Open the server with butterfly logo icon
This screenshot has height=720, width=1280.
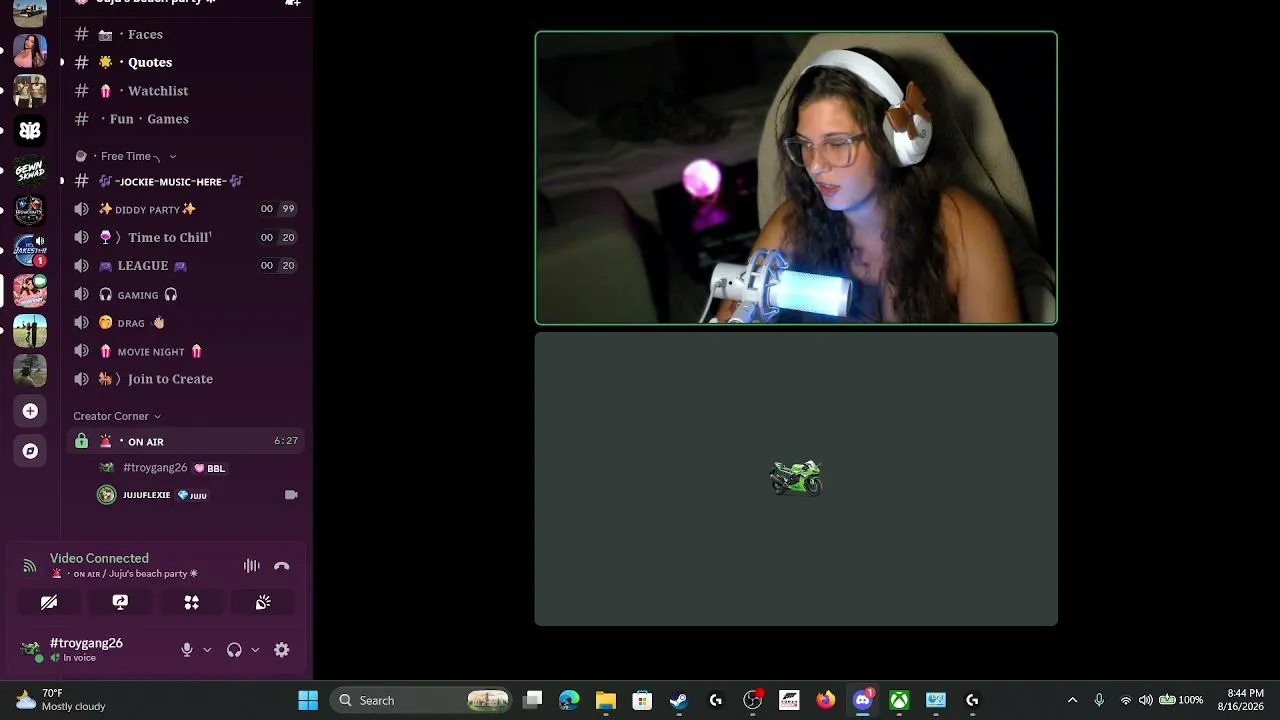click(30, 131)
